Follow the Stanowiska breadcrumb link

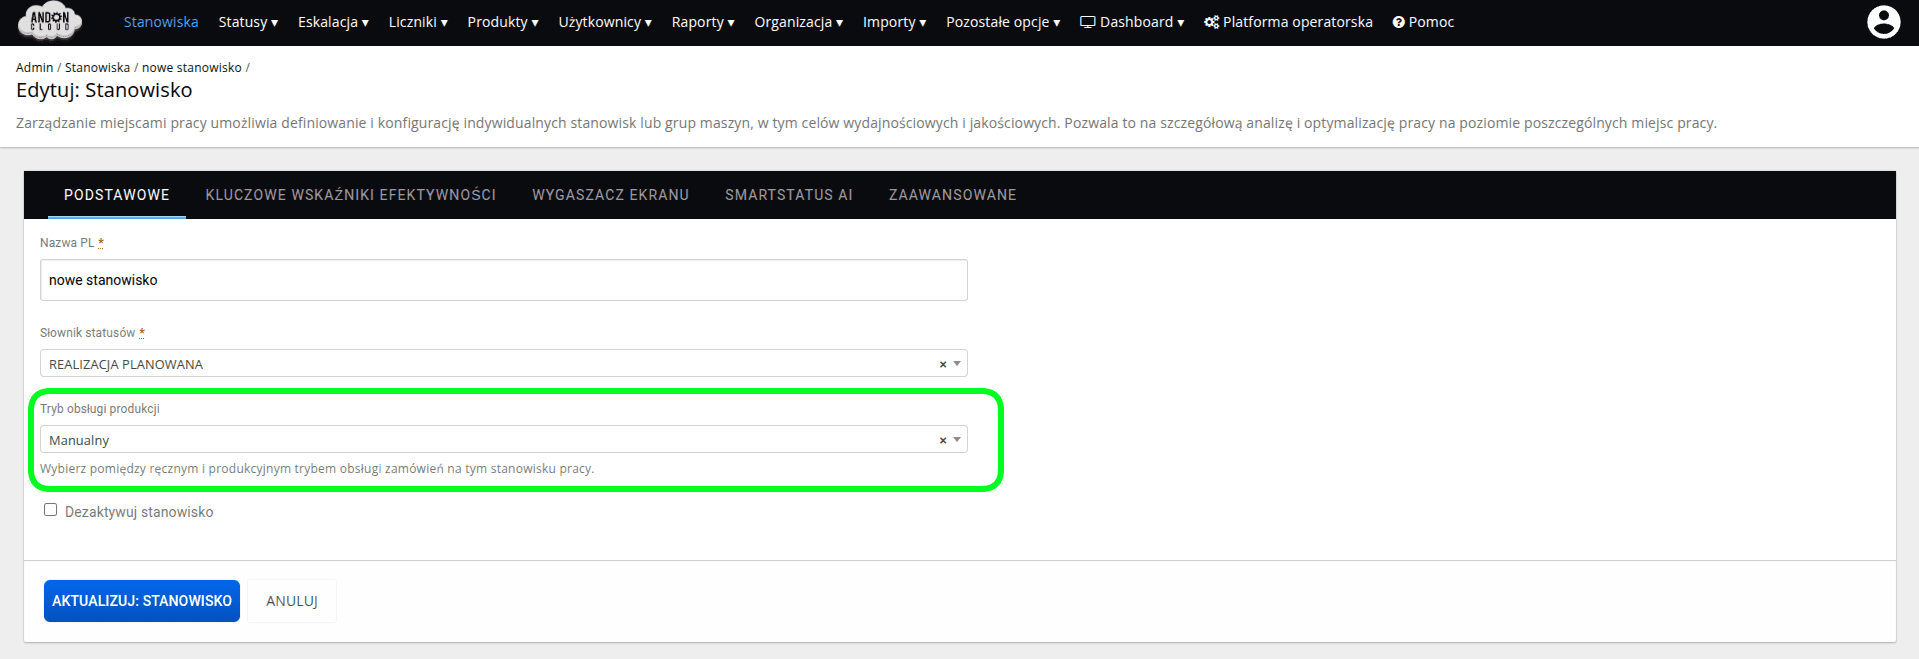coord(97,68)
